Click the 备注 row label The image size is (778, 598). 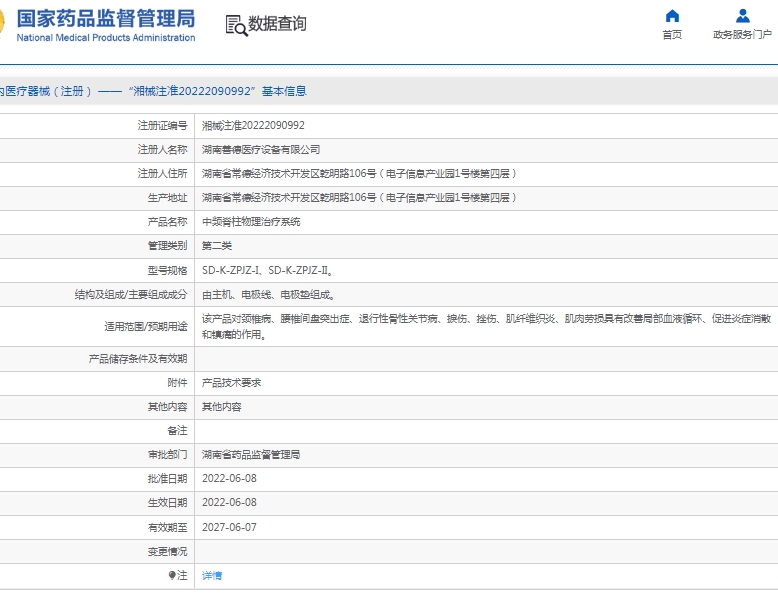coord(178,431)
